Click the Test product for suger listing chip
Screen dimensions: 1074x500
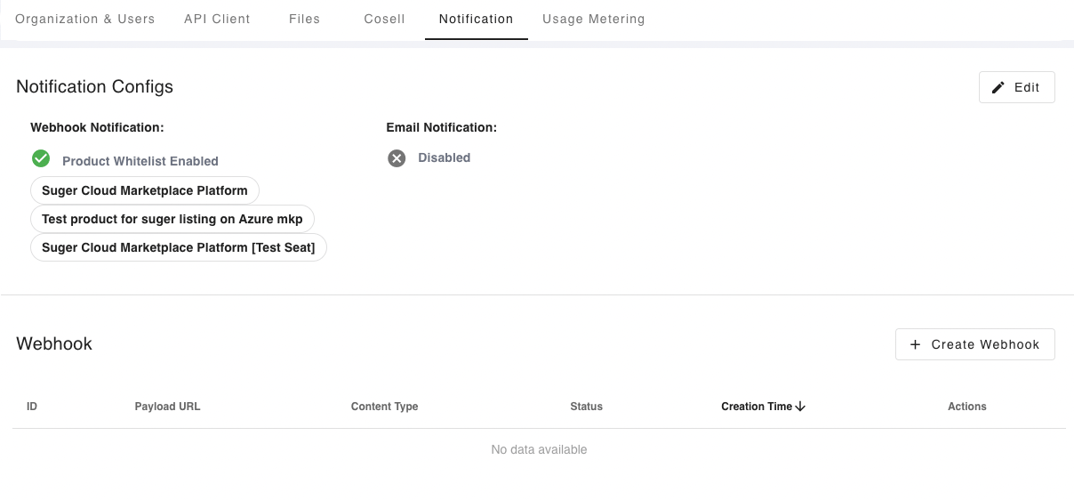pyautogui.click(x=172, y=219)
